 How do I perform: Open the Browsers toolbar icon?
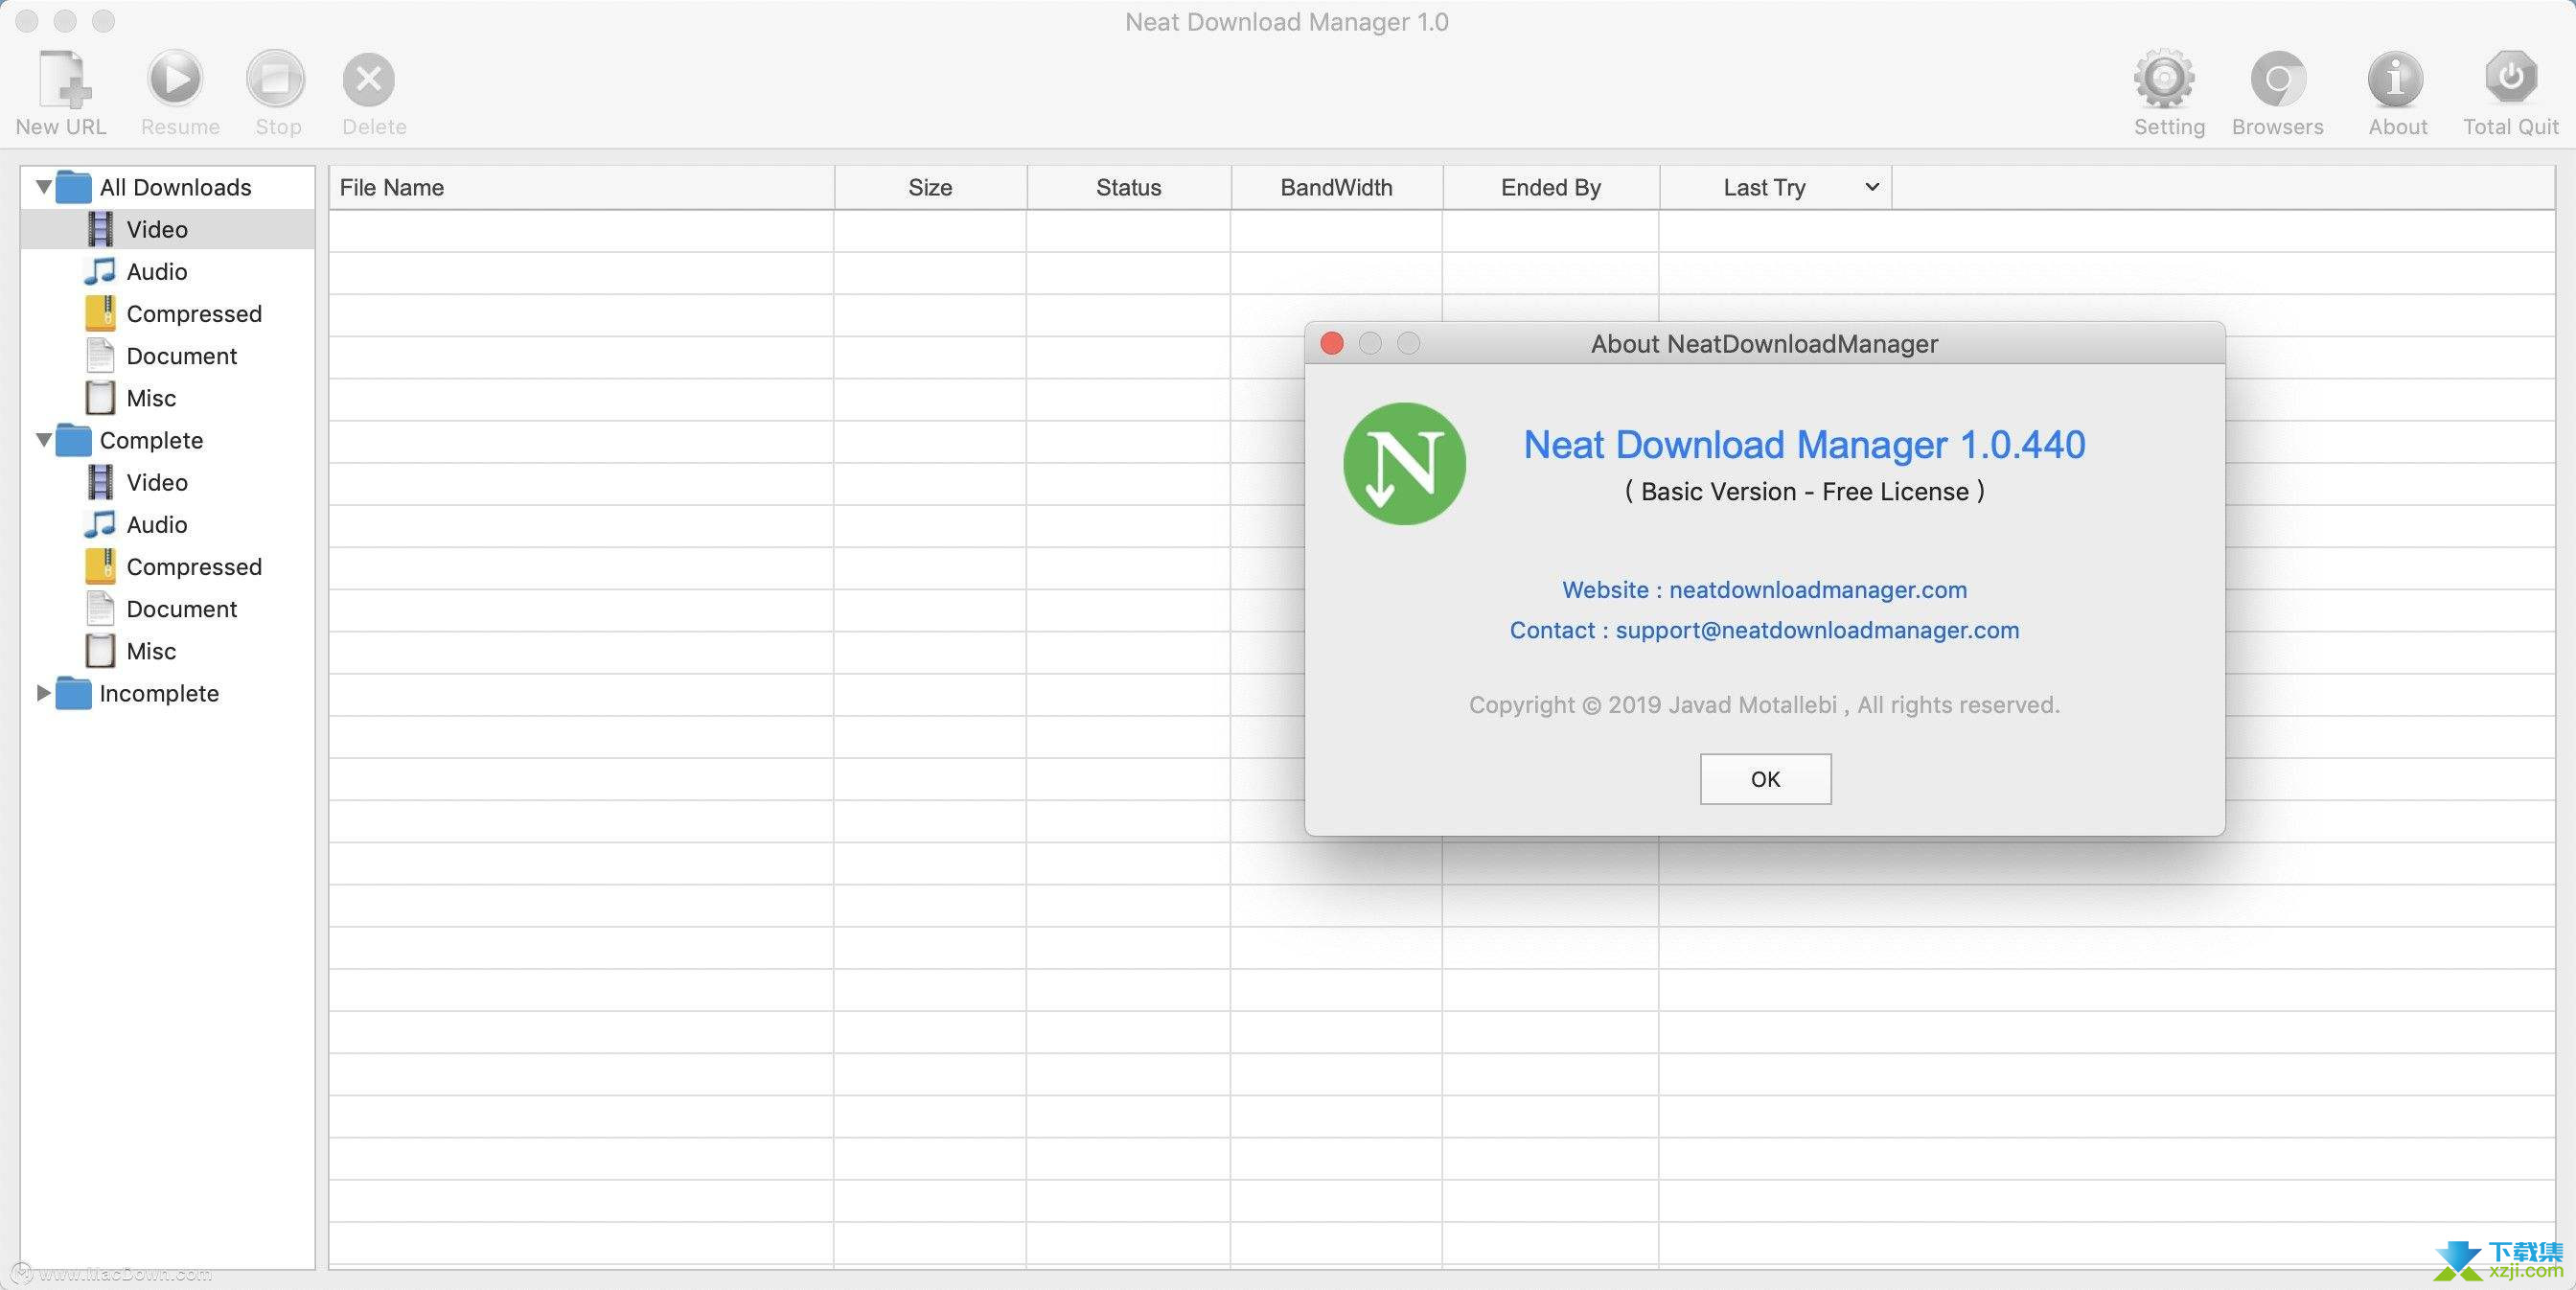coord(2278,79)
